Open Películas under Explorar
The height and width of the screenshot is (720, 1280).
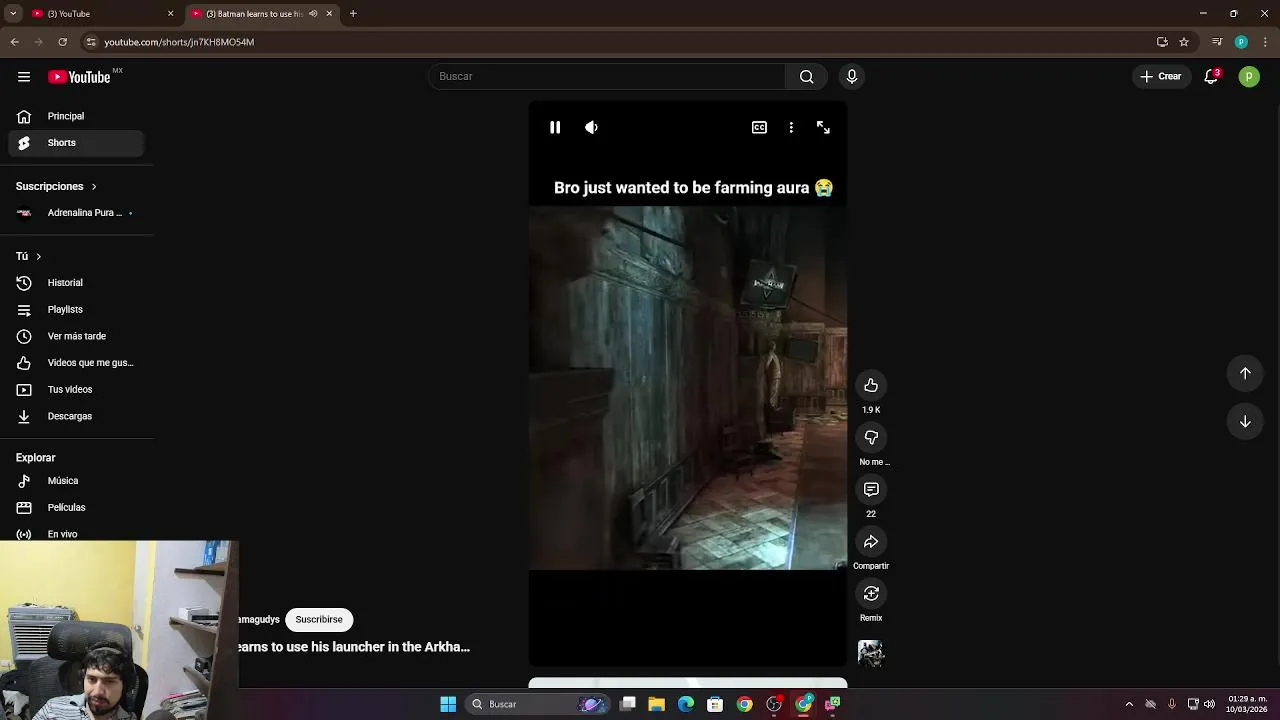[76, 508]
